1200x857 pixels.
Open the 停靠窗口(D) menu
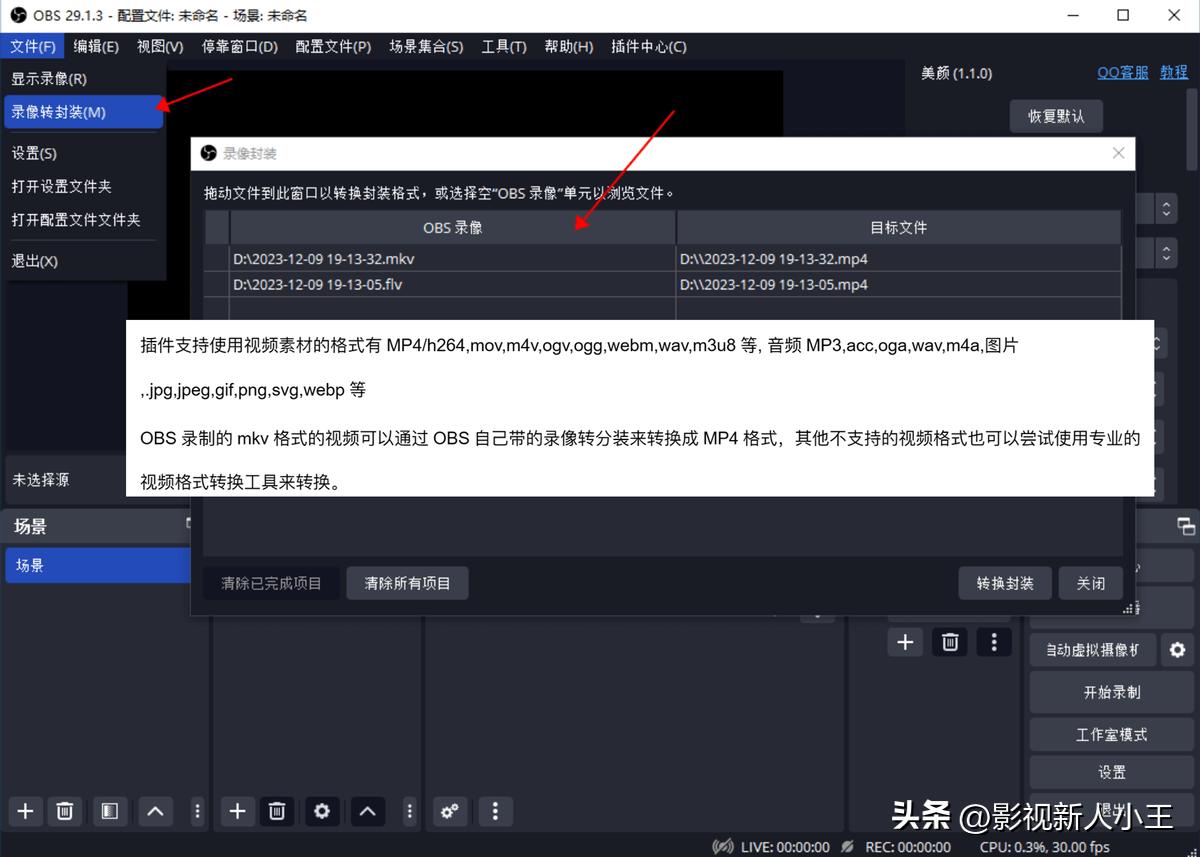point(240,46)
